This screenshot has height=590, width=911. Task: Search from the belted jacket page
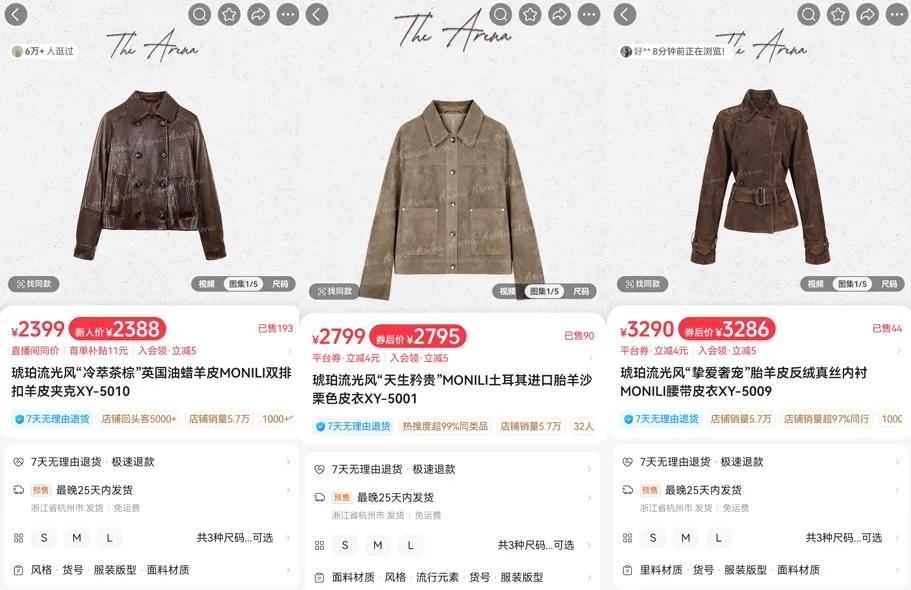pyautogui.click(x=808, y=15)
